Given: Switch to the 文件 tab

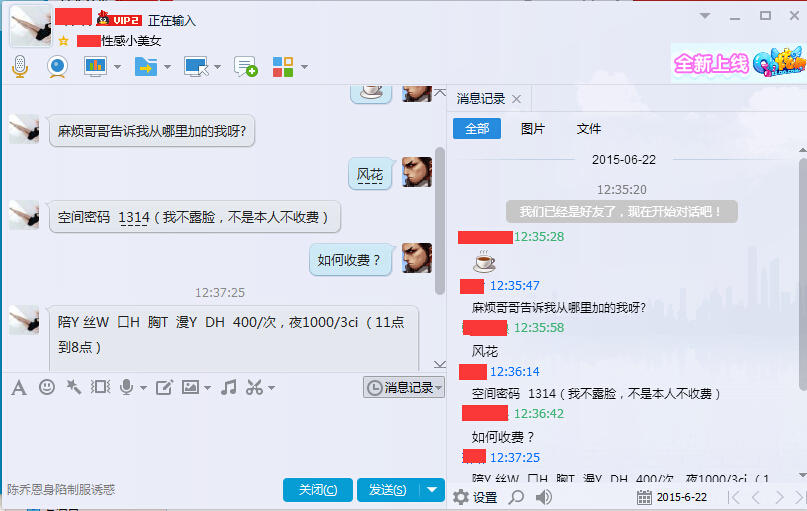Looking at the screenshot, I should pos(589,129).
